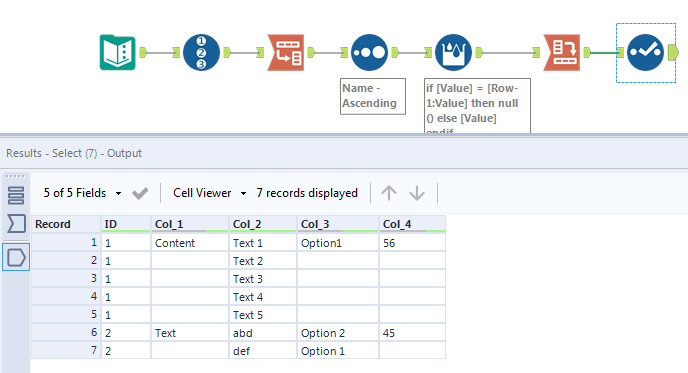Show the metadata view icon in results sidebar
Viewport: 688px width, 373px height.
coord(16,196)
